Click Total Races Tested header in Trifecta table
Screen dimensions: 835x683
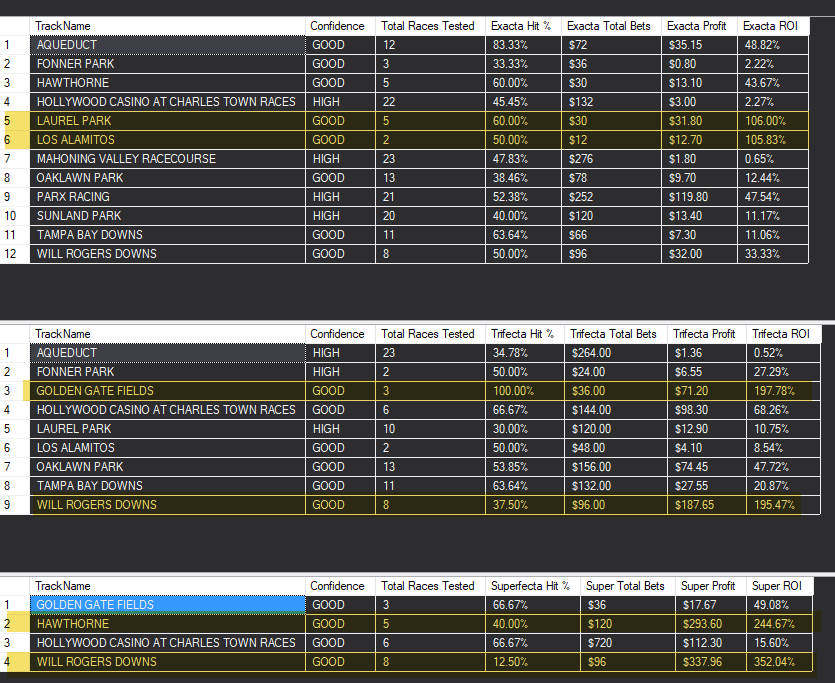430,334
